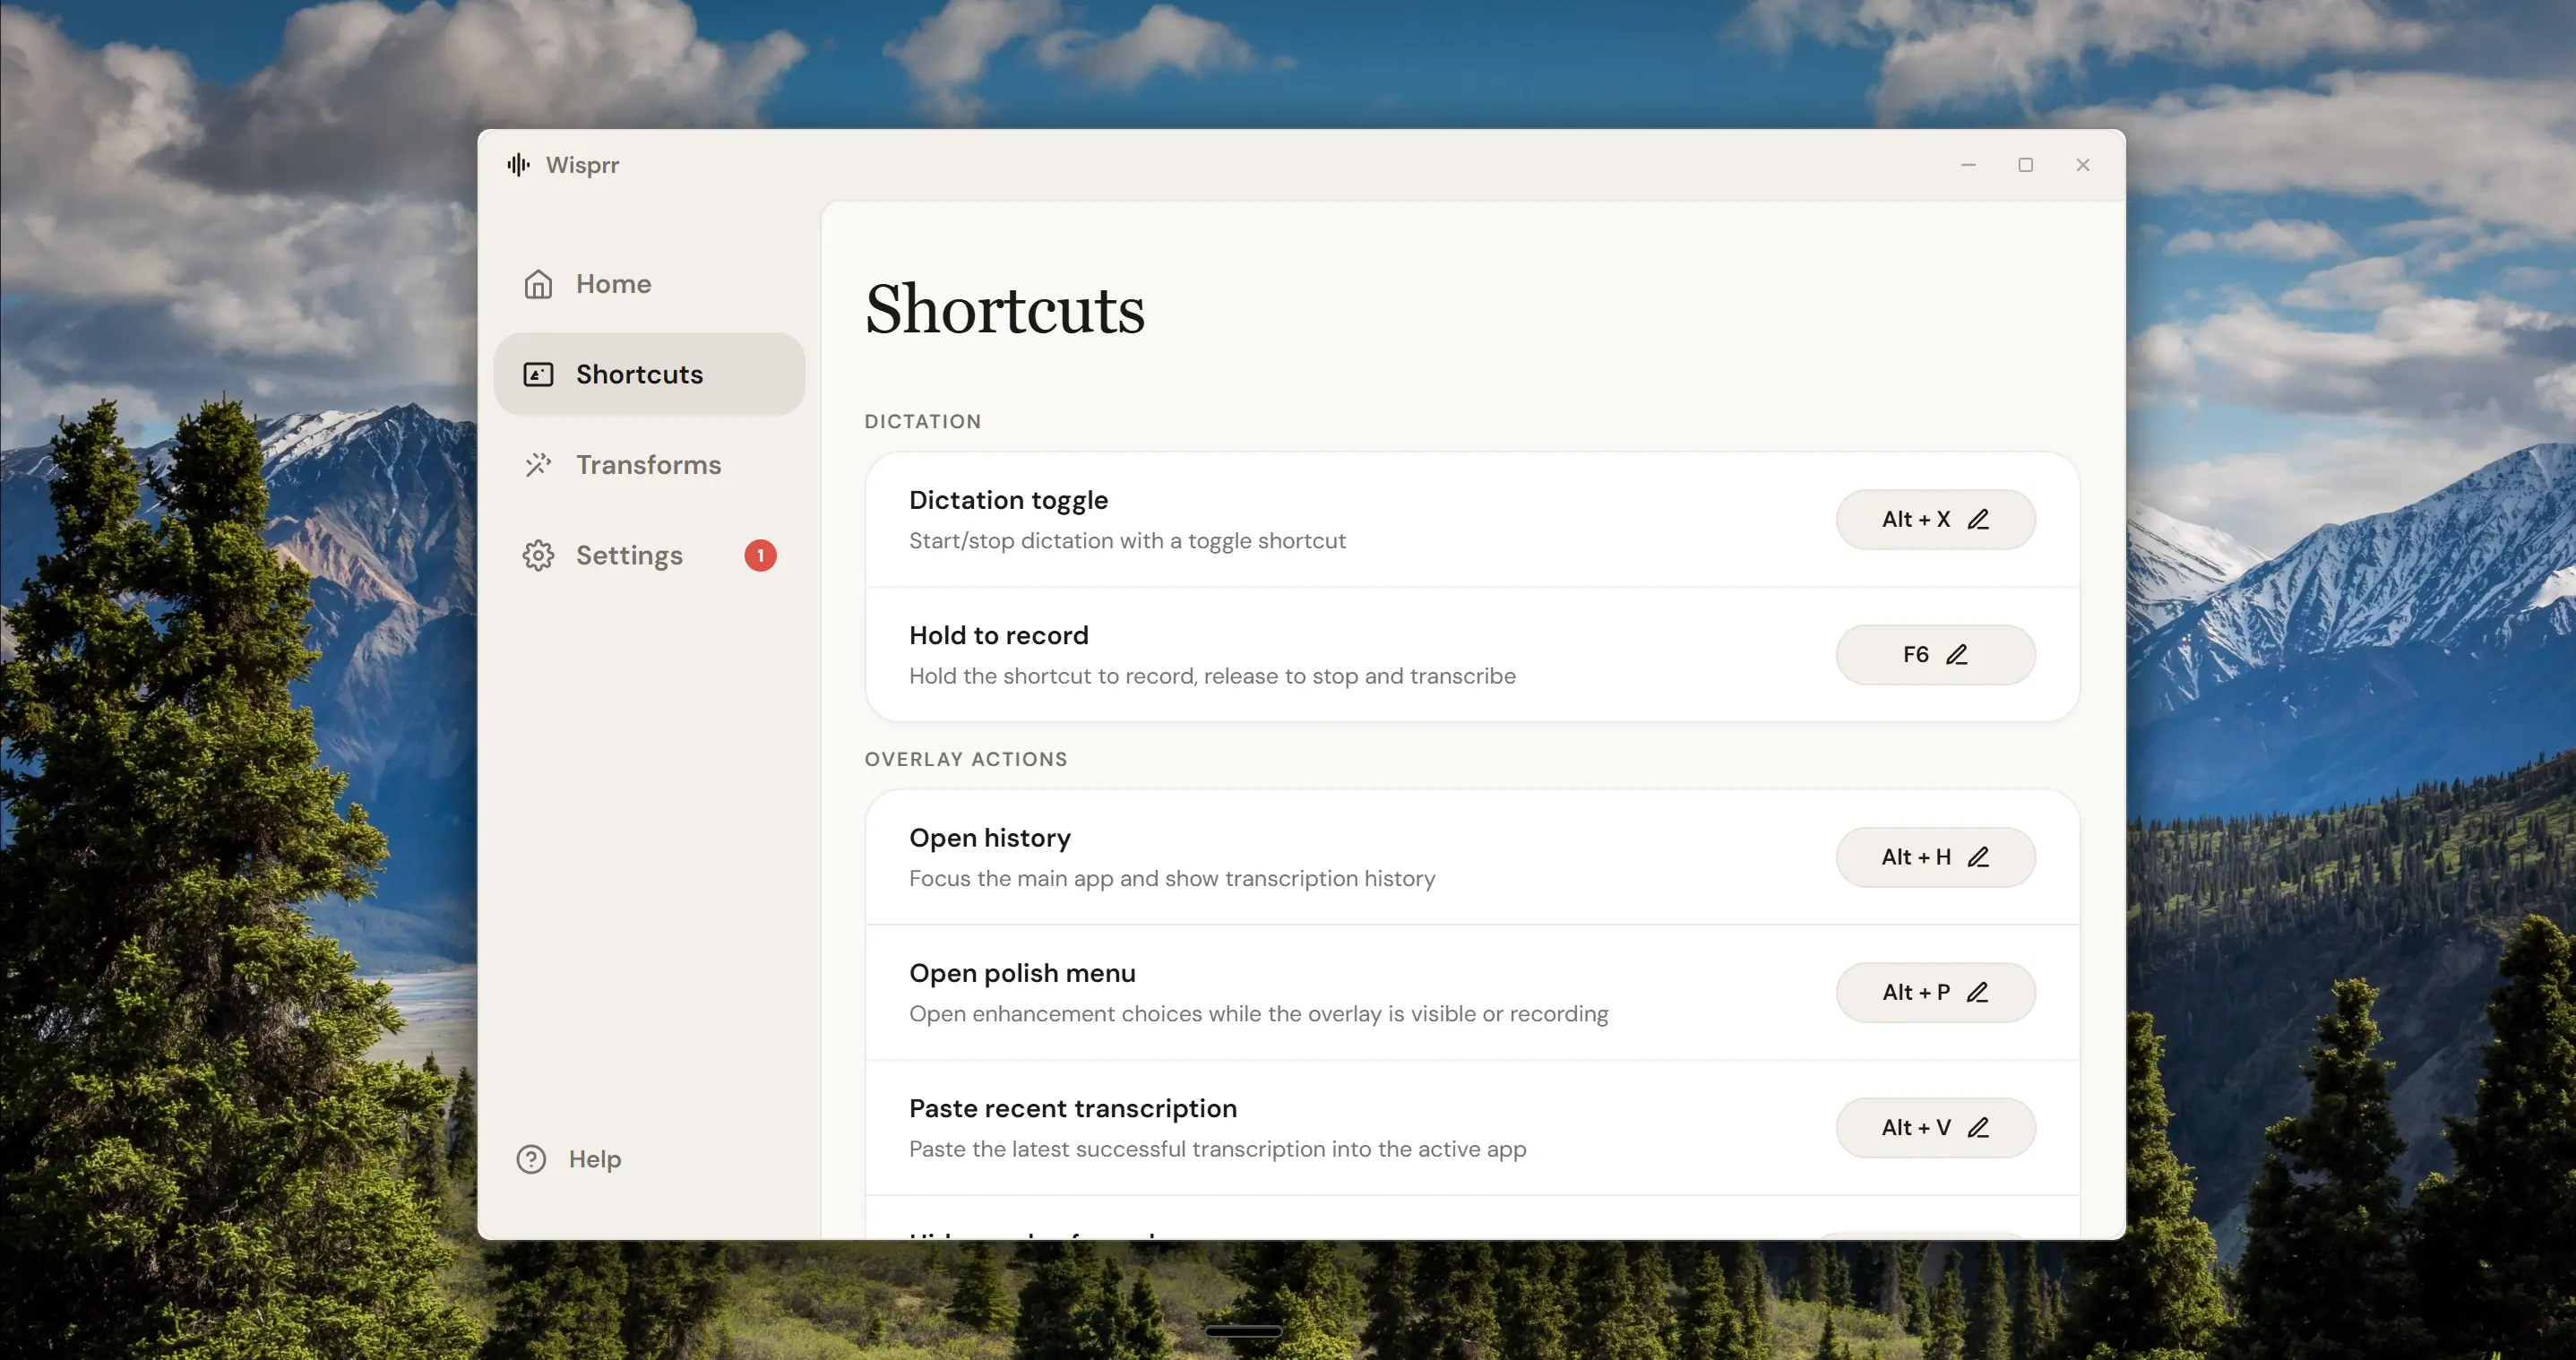Screen dimensions: 2576x1360
Task: Click the Home house icon in the sidebar
Action: coord(538,284)
